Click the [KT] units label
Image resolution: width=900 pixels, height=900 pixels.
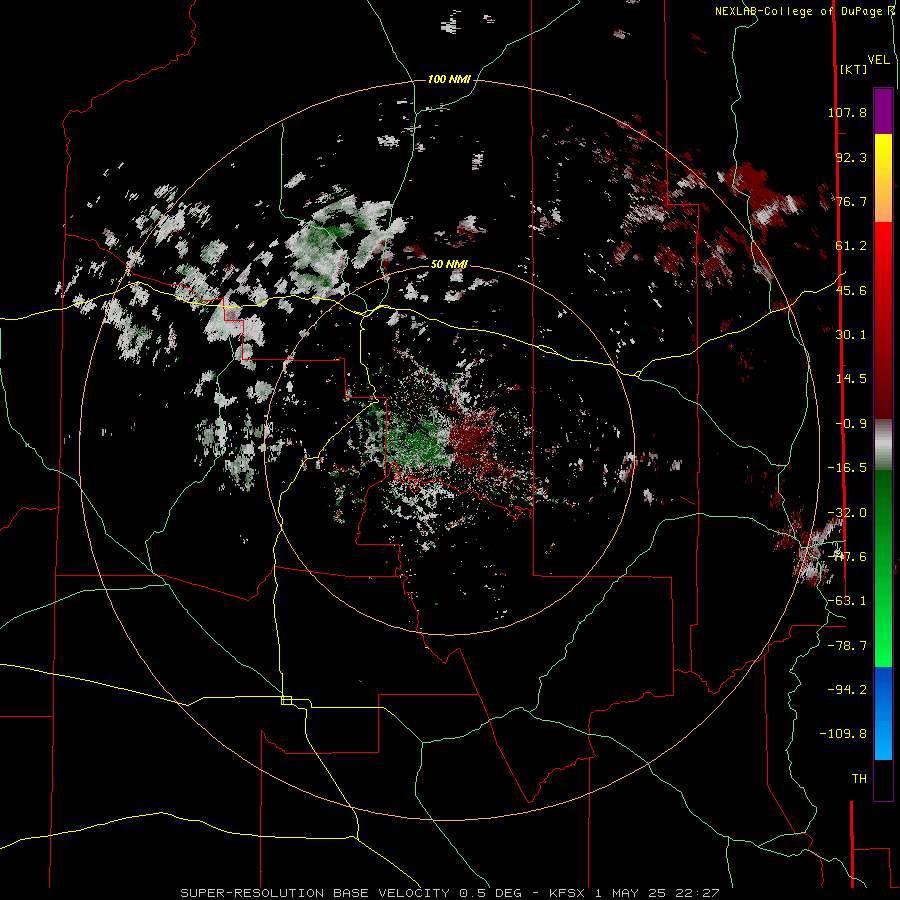coord(854,69)
